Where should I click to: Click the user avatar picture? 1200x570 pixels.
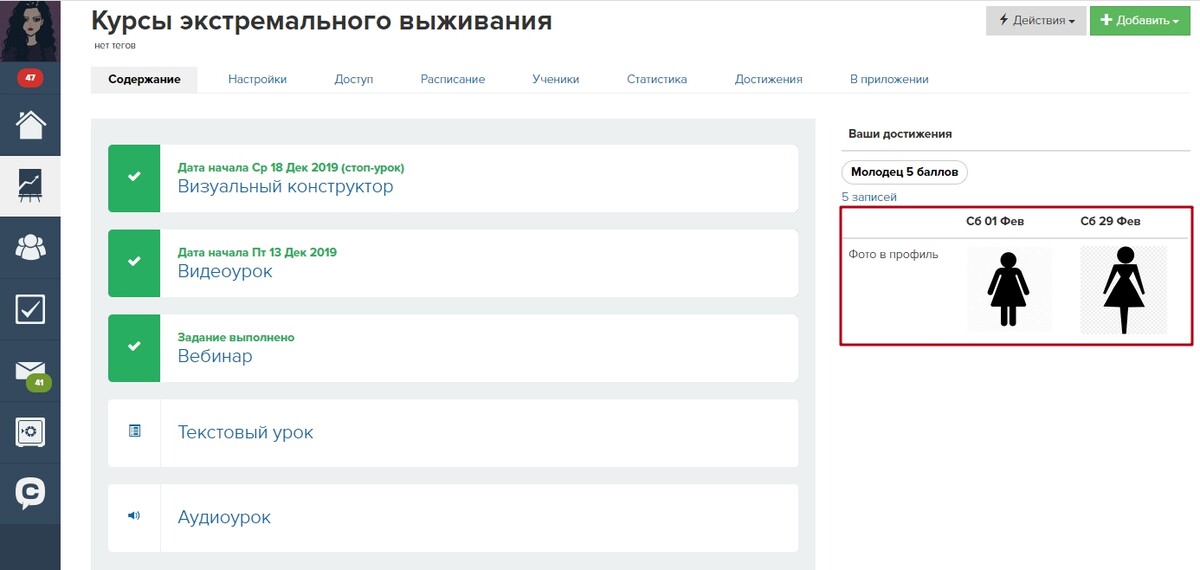(x=30, y=31)
